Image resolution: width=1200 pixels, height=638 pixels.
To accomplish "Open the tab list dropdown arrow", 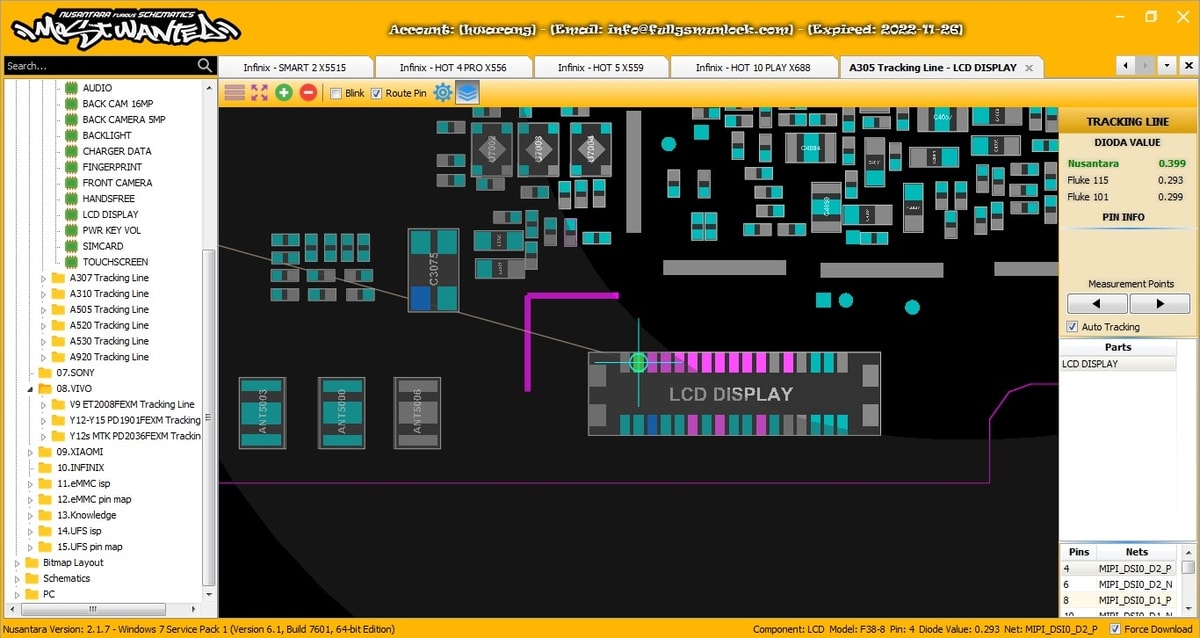I will coord(1167,66).
